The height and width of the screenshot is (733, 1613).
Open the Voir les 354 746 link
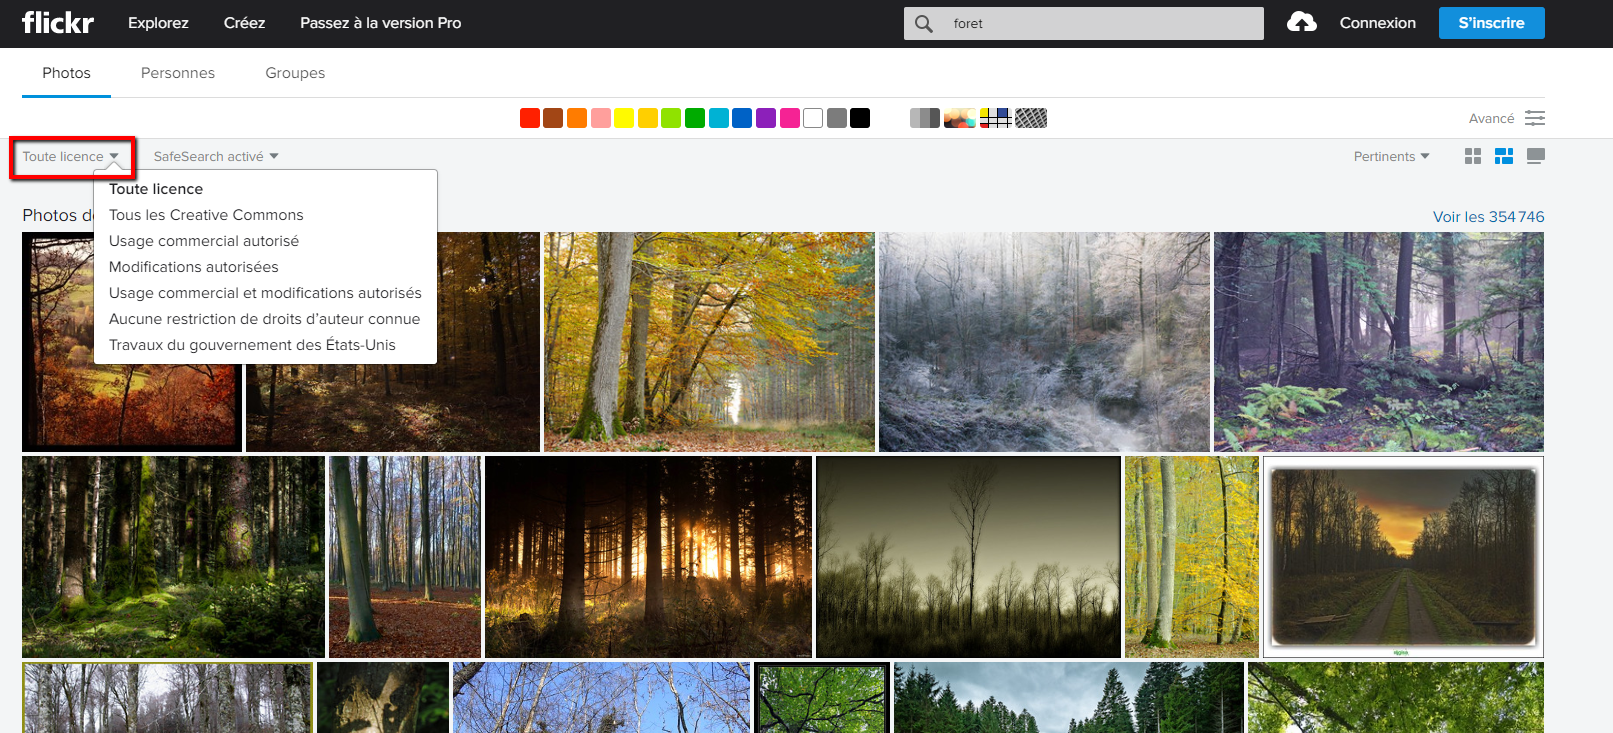click(1488, 217)
